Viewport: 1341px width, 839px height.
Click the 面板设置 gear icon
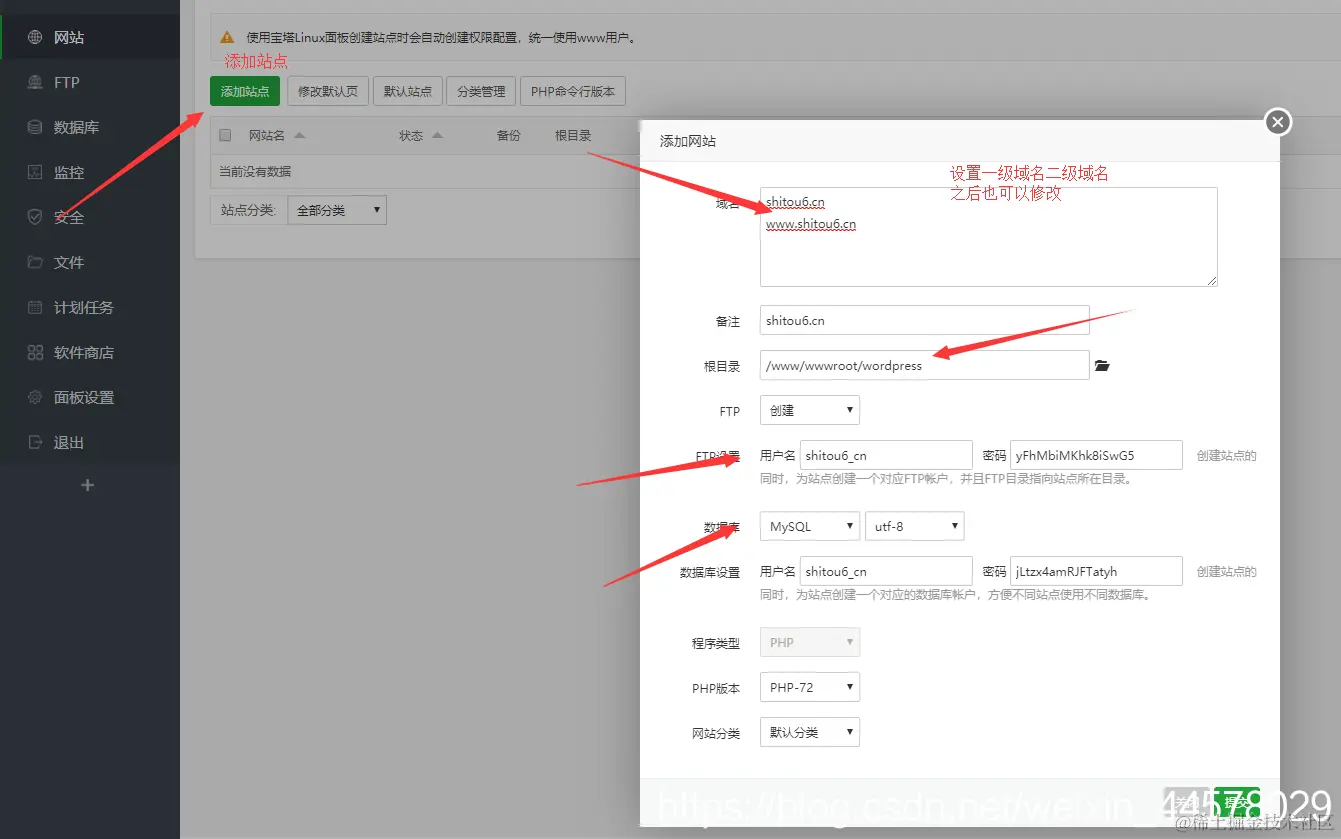tap(35, 398)
